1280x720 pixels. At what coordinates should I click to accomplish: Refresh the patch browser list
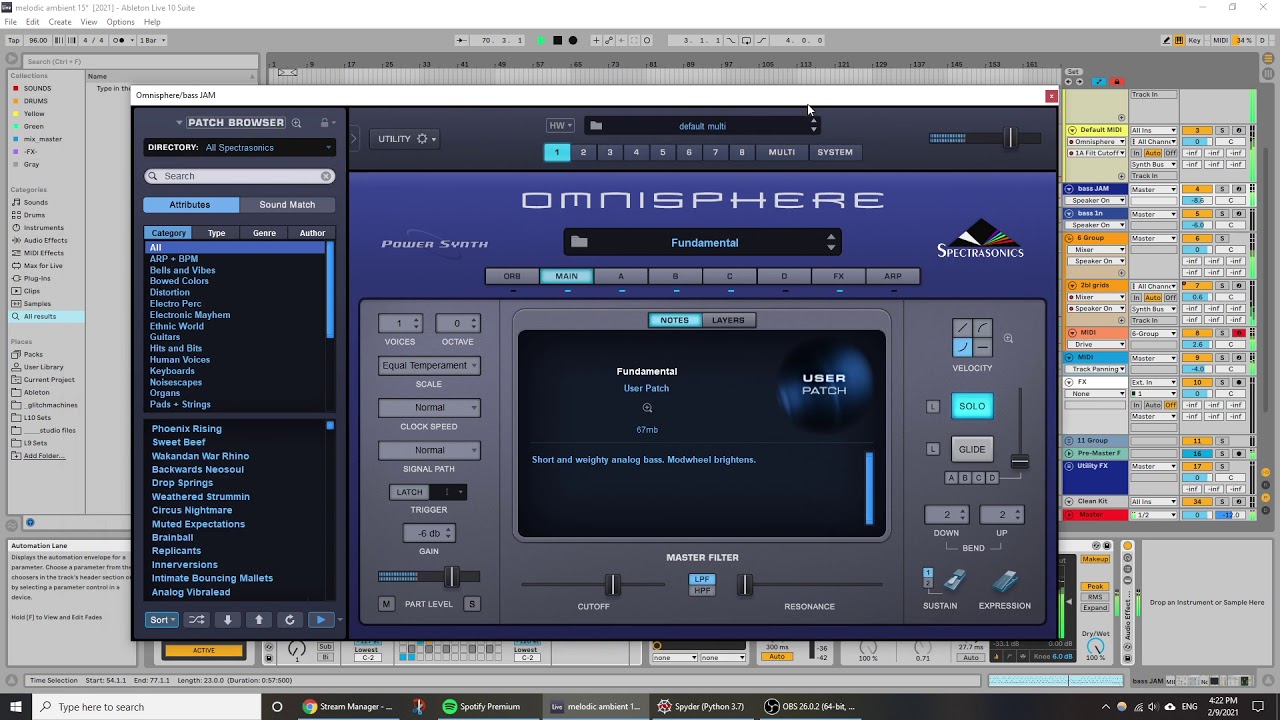[x=290, y=620]
